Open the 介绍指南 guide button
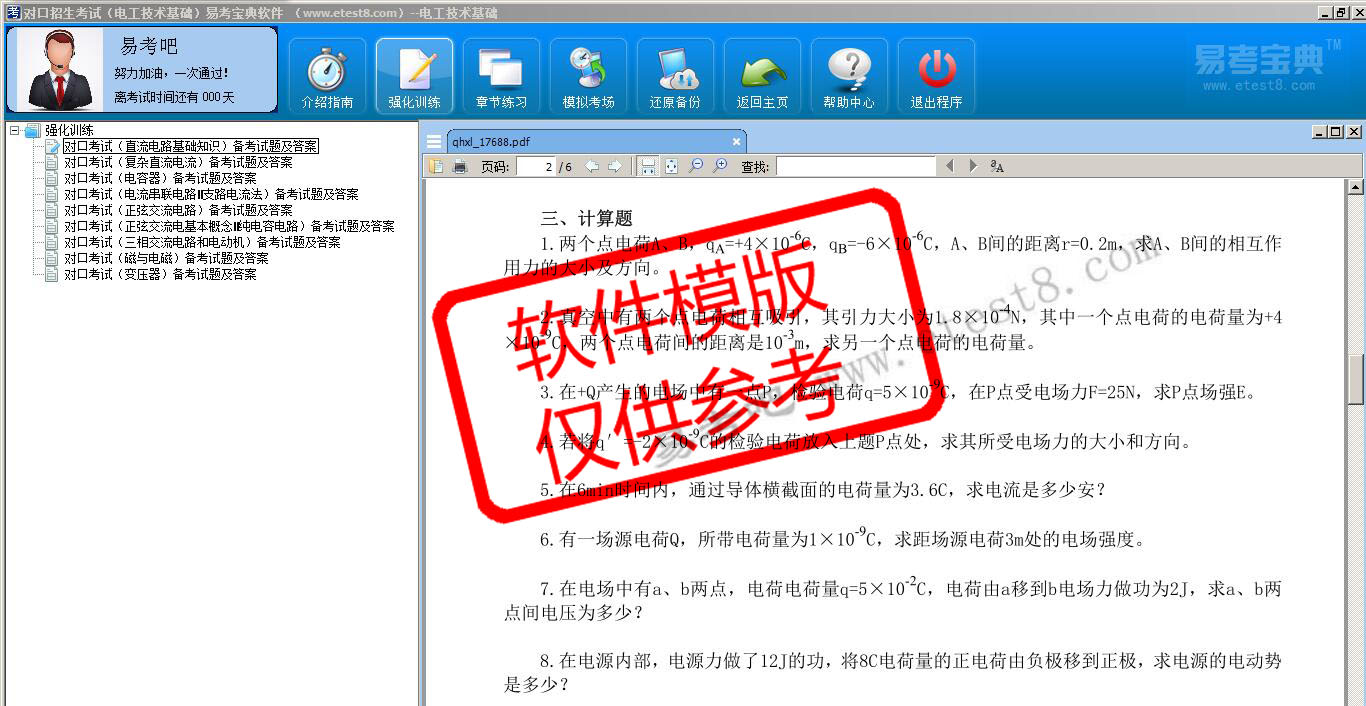1366x706 pixels. (327, 77)
